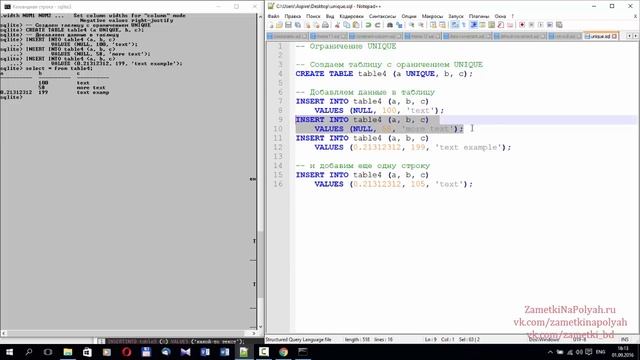Viewport: 640px width, 360px height.
Task: Click the Save Recorded Macro icon
Action: (559, 25)
